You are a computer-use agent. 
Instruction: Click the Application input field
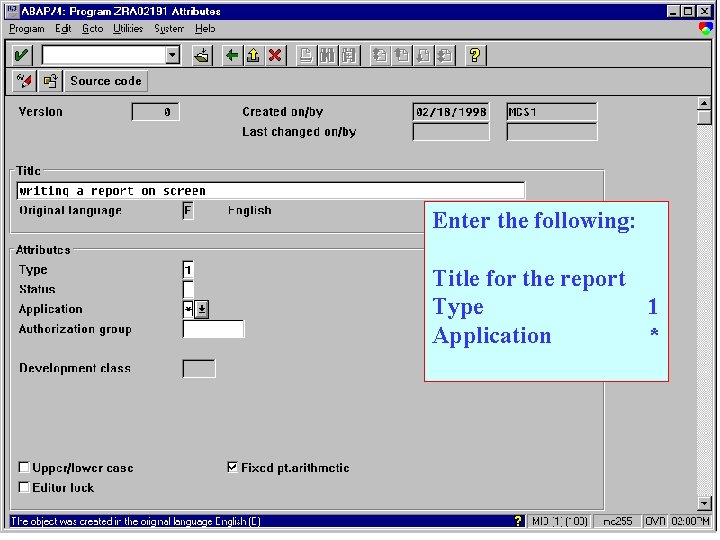[188, 309]
